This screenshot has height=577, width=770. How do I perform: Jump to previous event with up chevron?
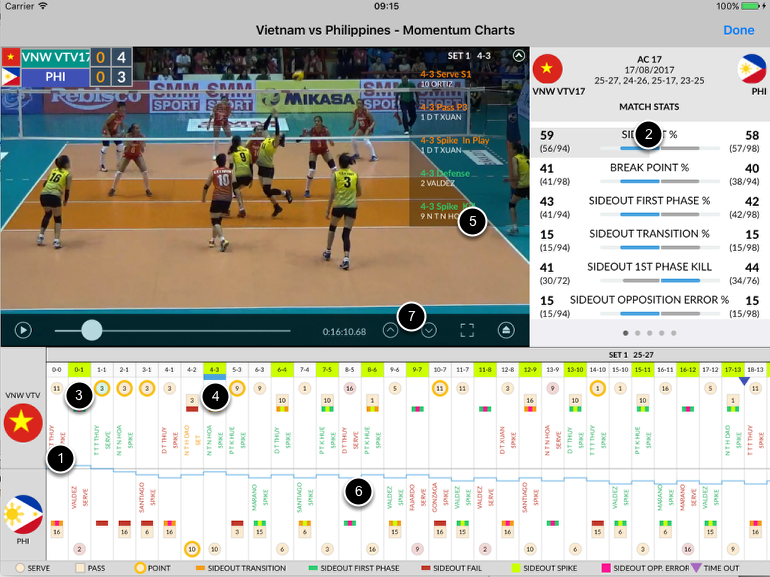pos(390,329)
